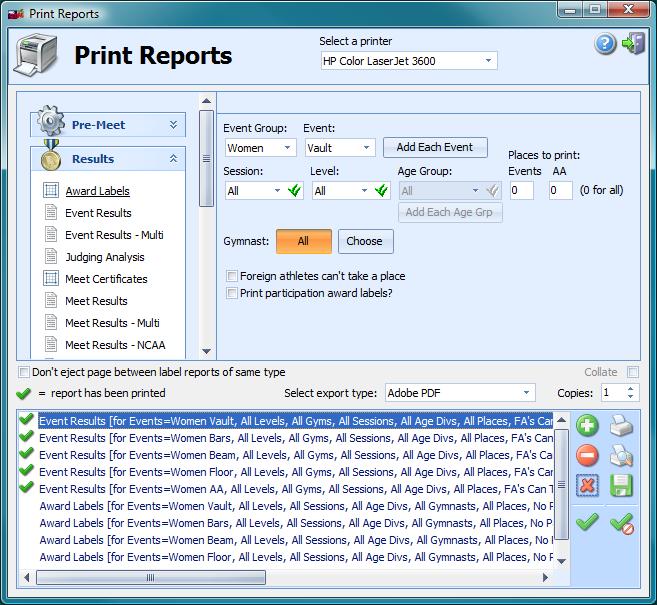
Task: Click the printer icon beside the report list
Action: [621, 426]
